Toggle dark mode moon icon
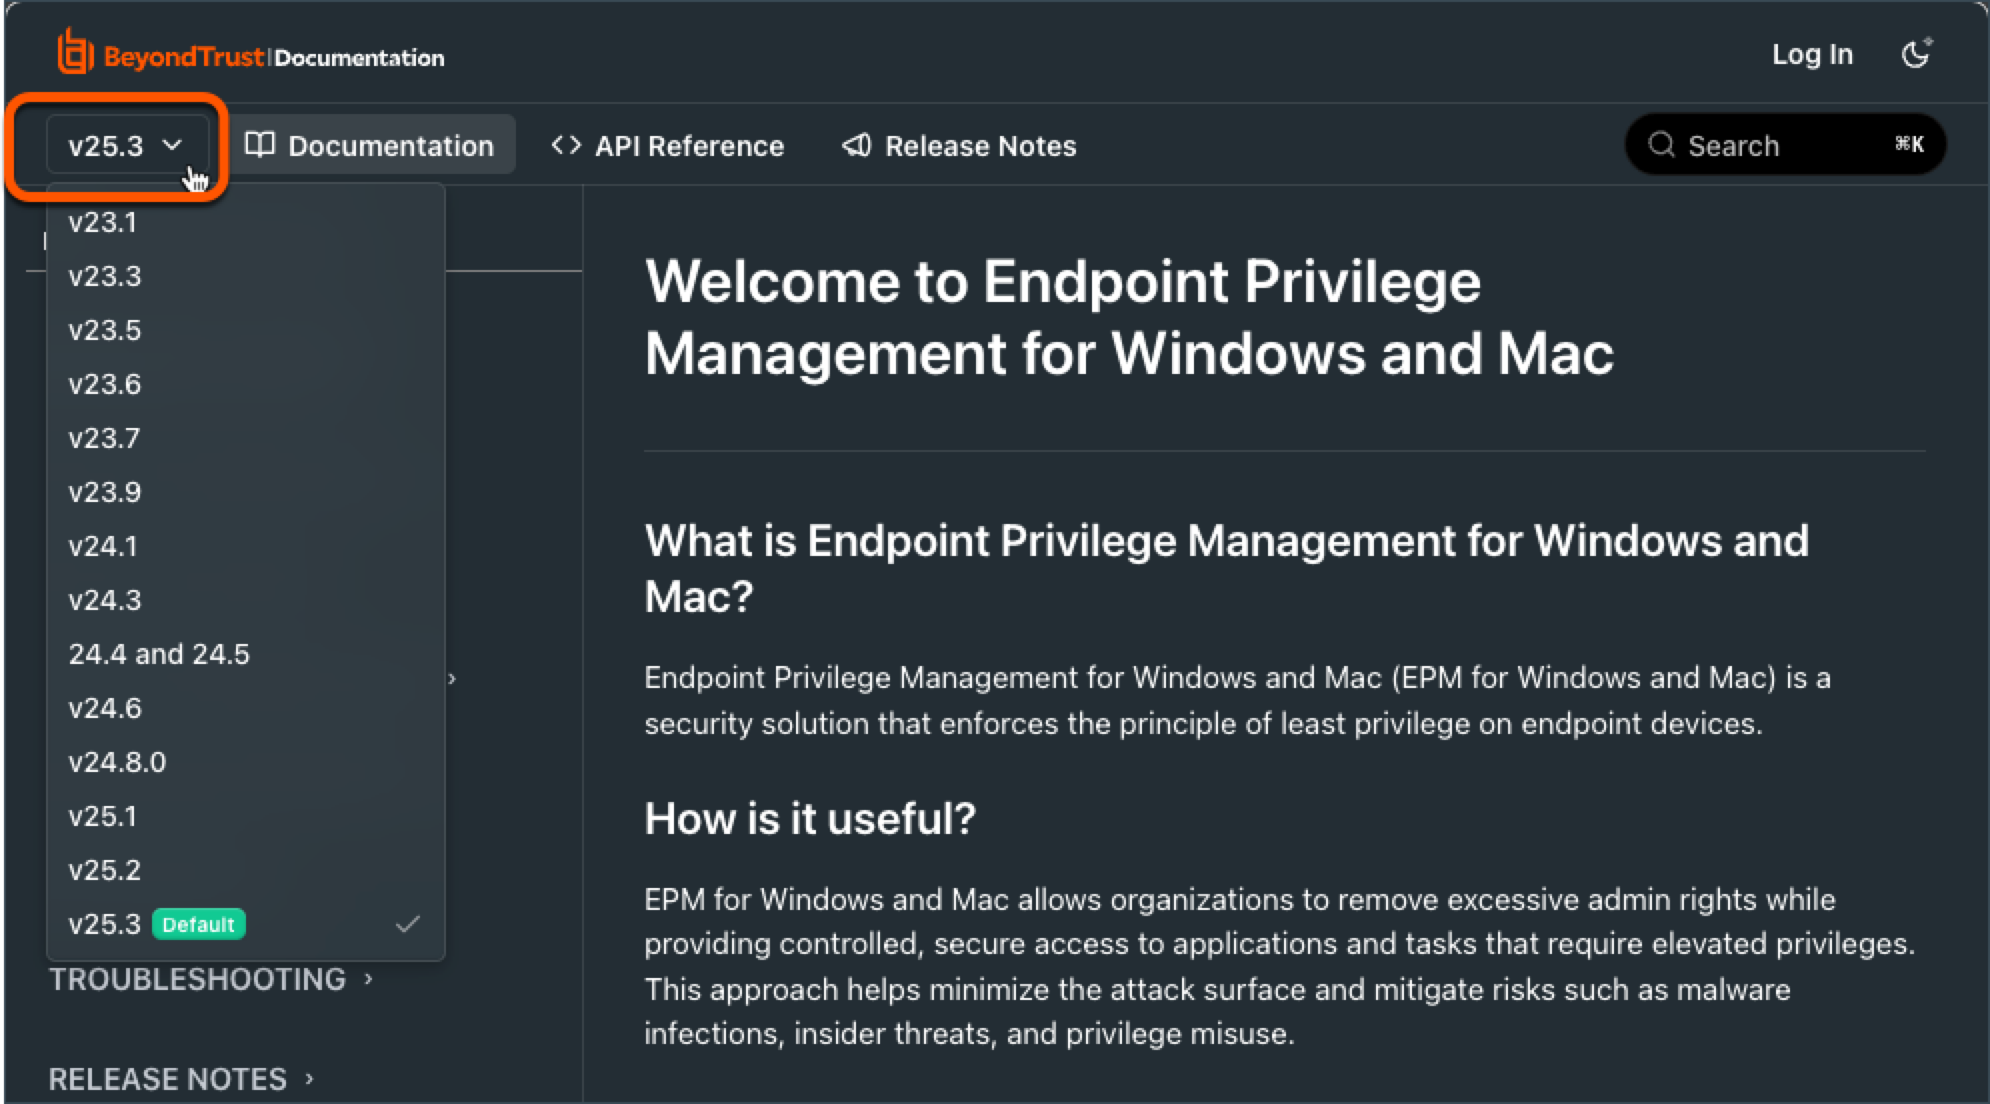The image size is (1990, 1104). coord(1916,54)
